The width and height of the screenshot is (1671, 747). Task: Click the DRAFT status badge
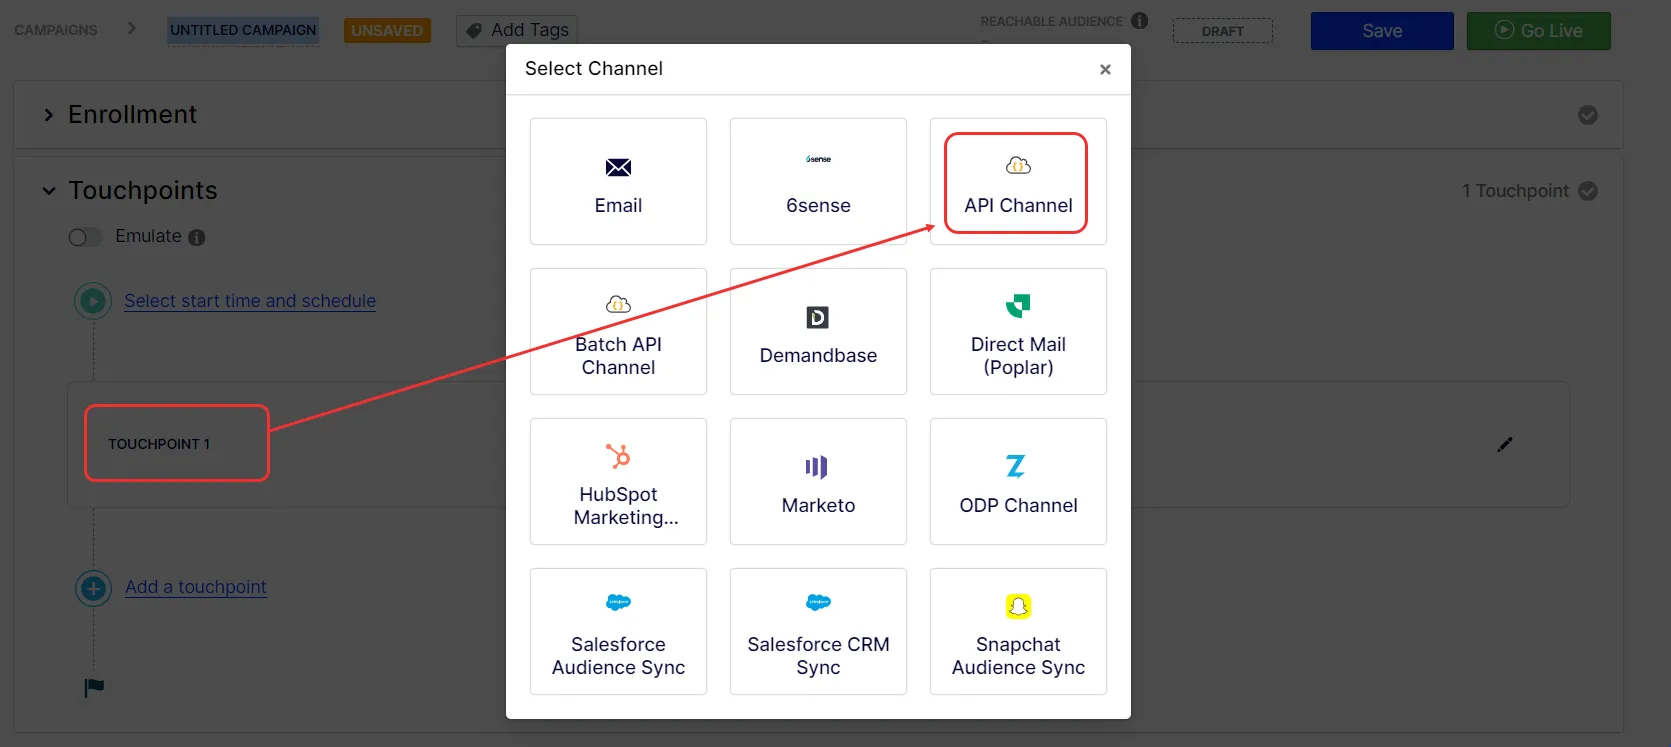click(1223, 31)
